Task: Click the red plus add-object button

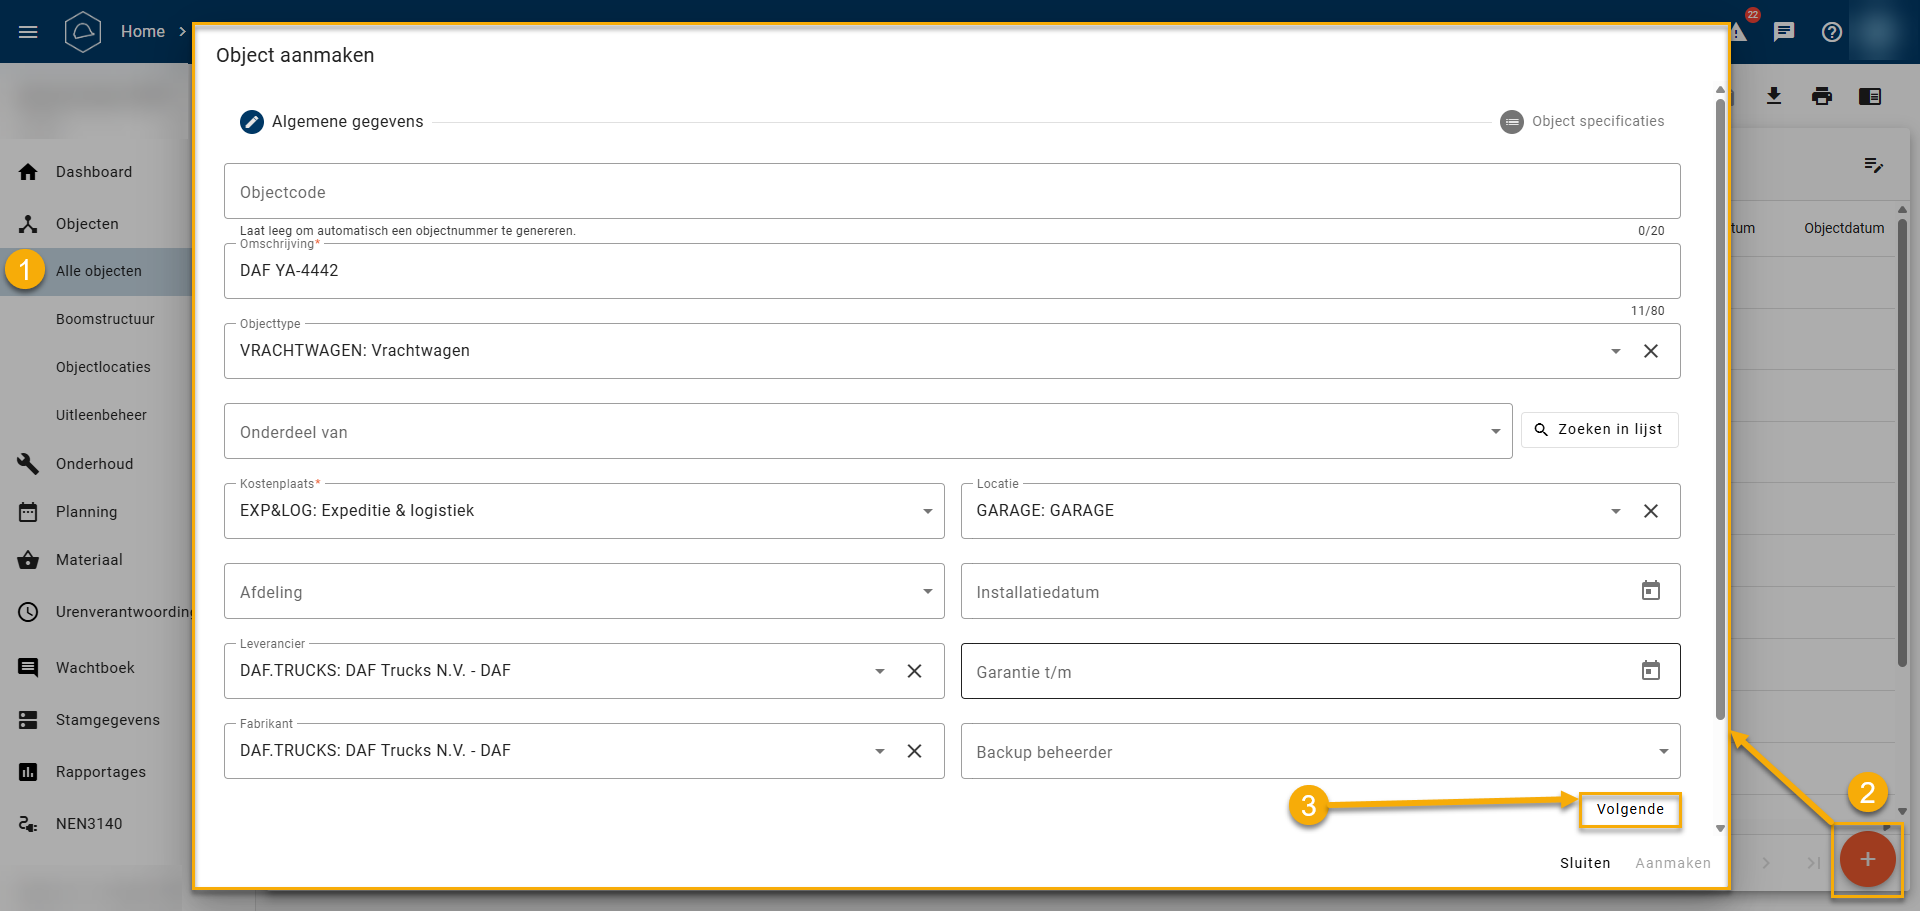Action: 1866,860
